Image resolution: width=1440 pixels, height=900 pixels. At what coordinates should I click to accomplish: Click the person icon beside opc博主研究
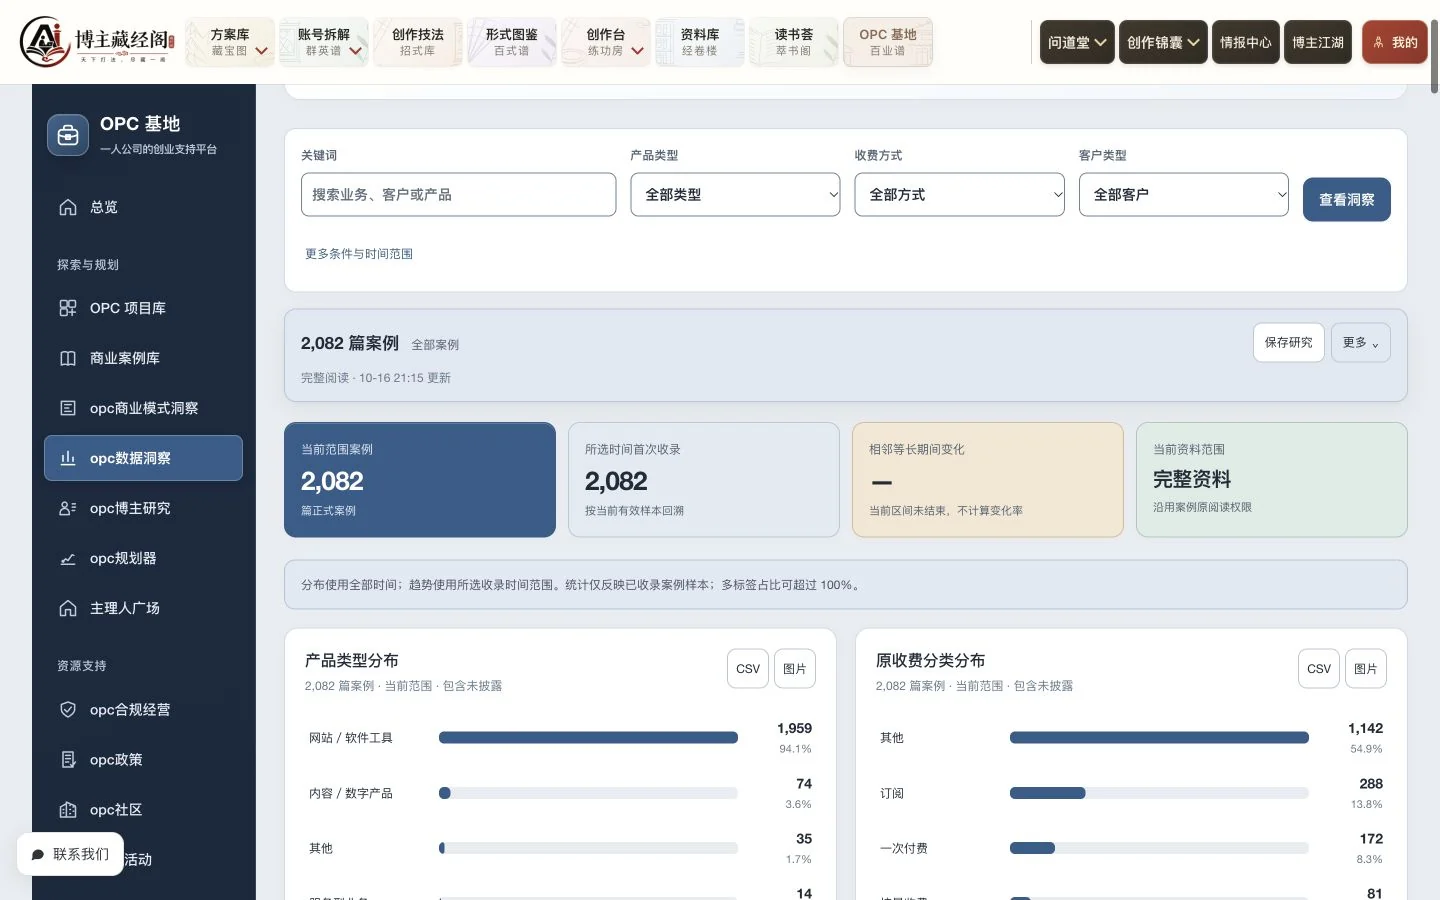click(x=68, y=508)
